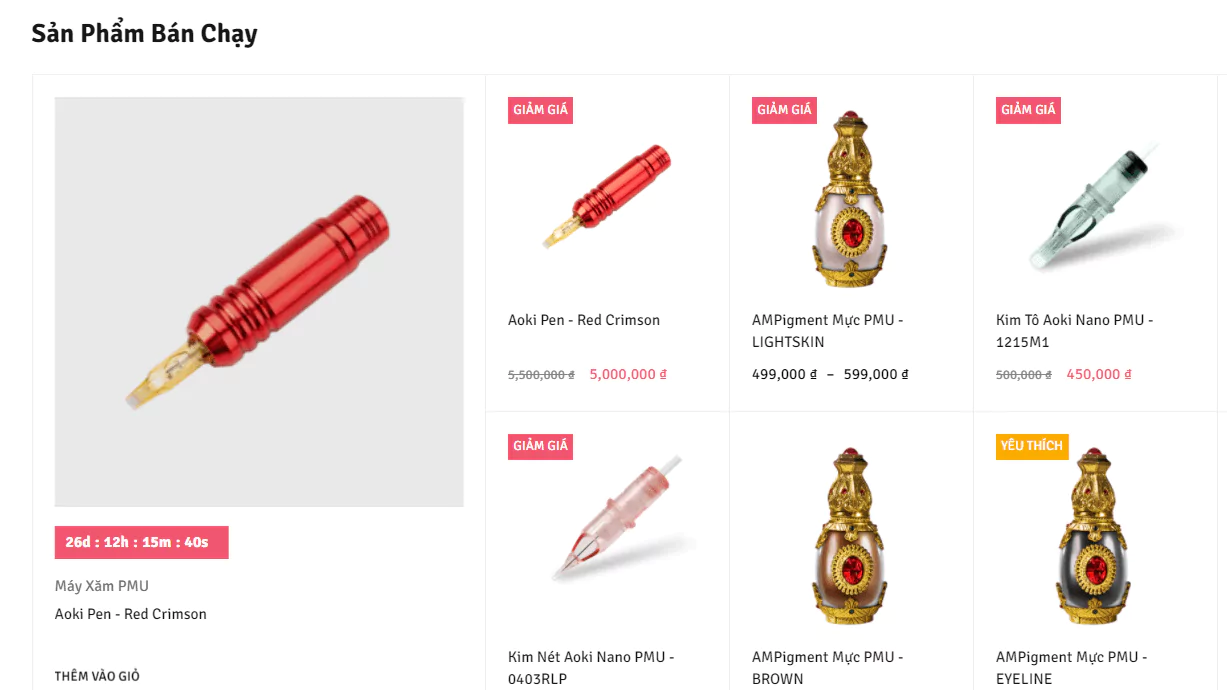Open AMPigment Mực PMU - BROWN title
The width and height of the screenshot is (1227, 690).
click(x=828, y=668)
